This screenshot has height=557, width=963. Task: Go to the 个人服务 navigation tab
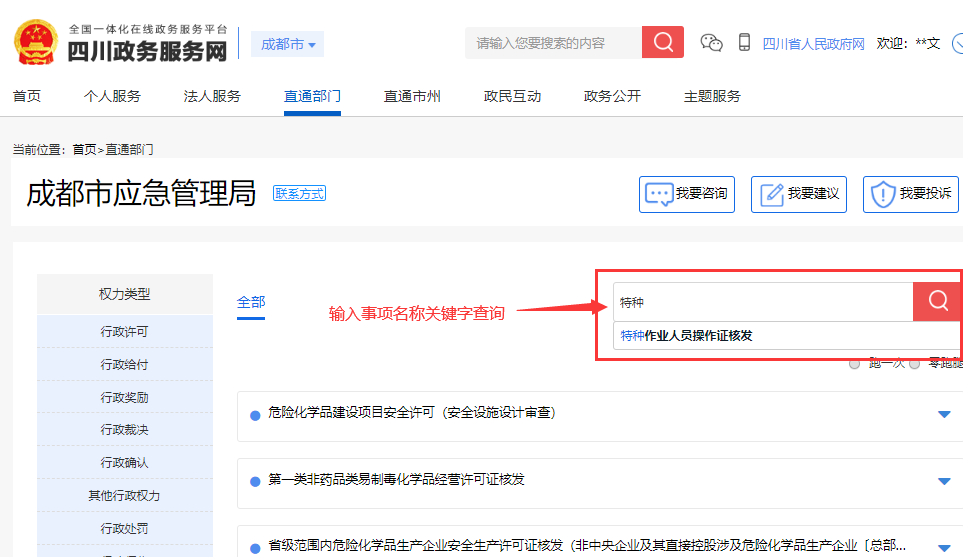point(112,96)
